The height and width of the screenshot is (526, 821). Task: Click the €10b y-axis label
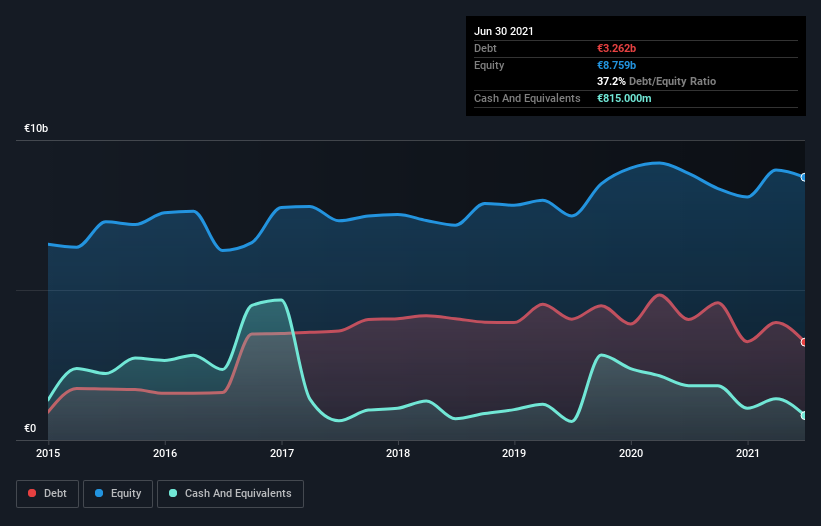(x=36, y=128)
